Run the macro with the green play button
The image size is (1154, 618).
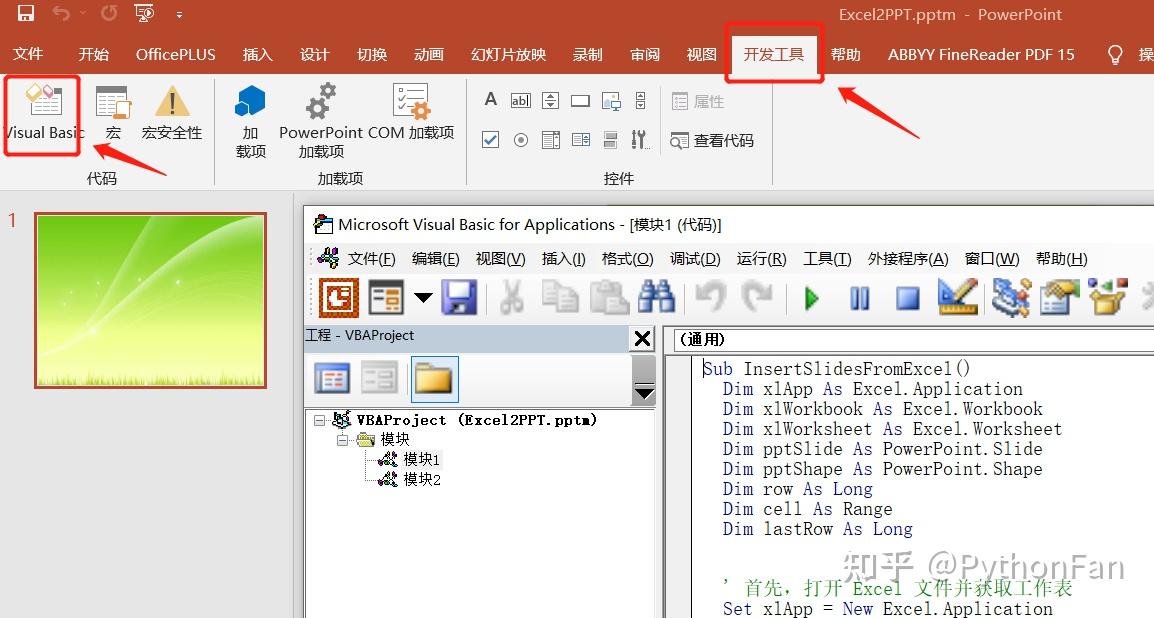(811, 297)
